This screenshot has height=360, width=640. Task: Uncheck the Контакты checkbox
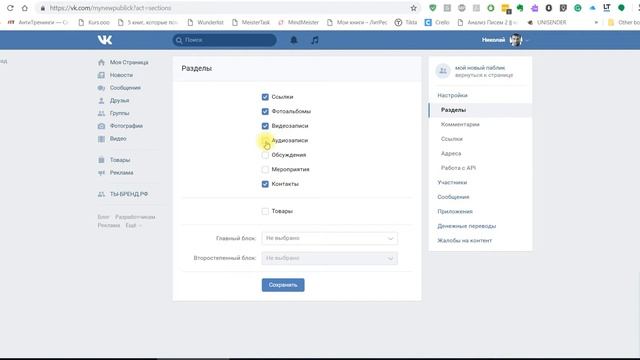point(265,184)
